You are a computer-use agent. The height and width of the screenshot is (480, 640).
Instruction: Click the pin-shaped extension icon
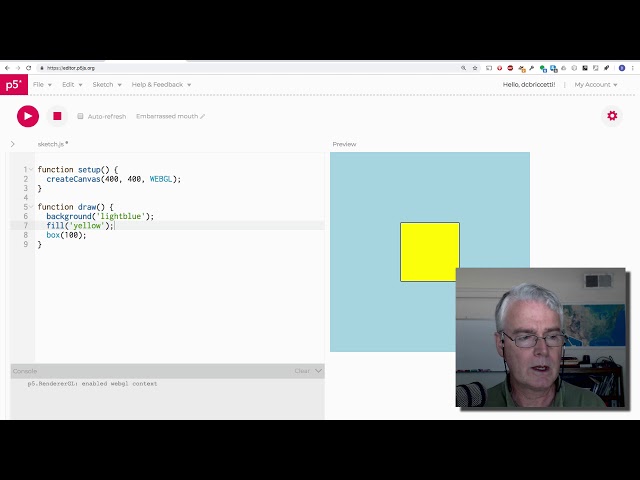(x=607, y=68)
